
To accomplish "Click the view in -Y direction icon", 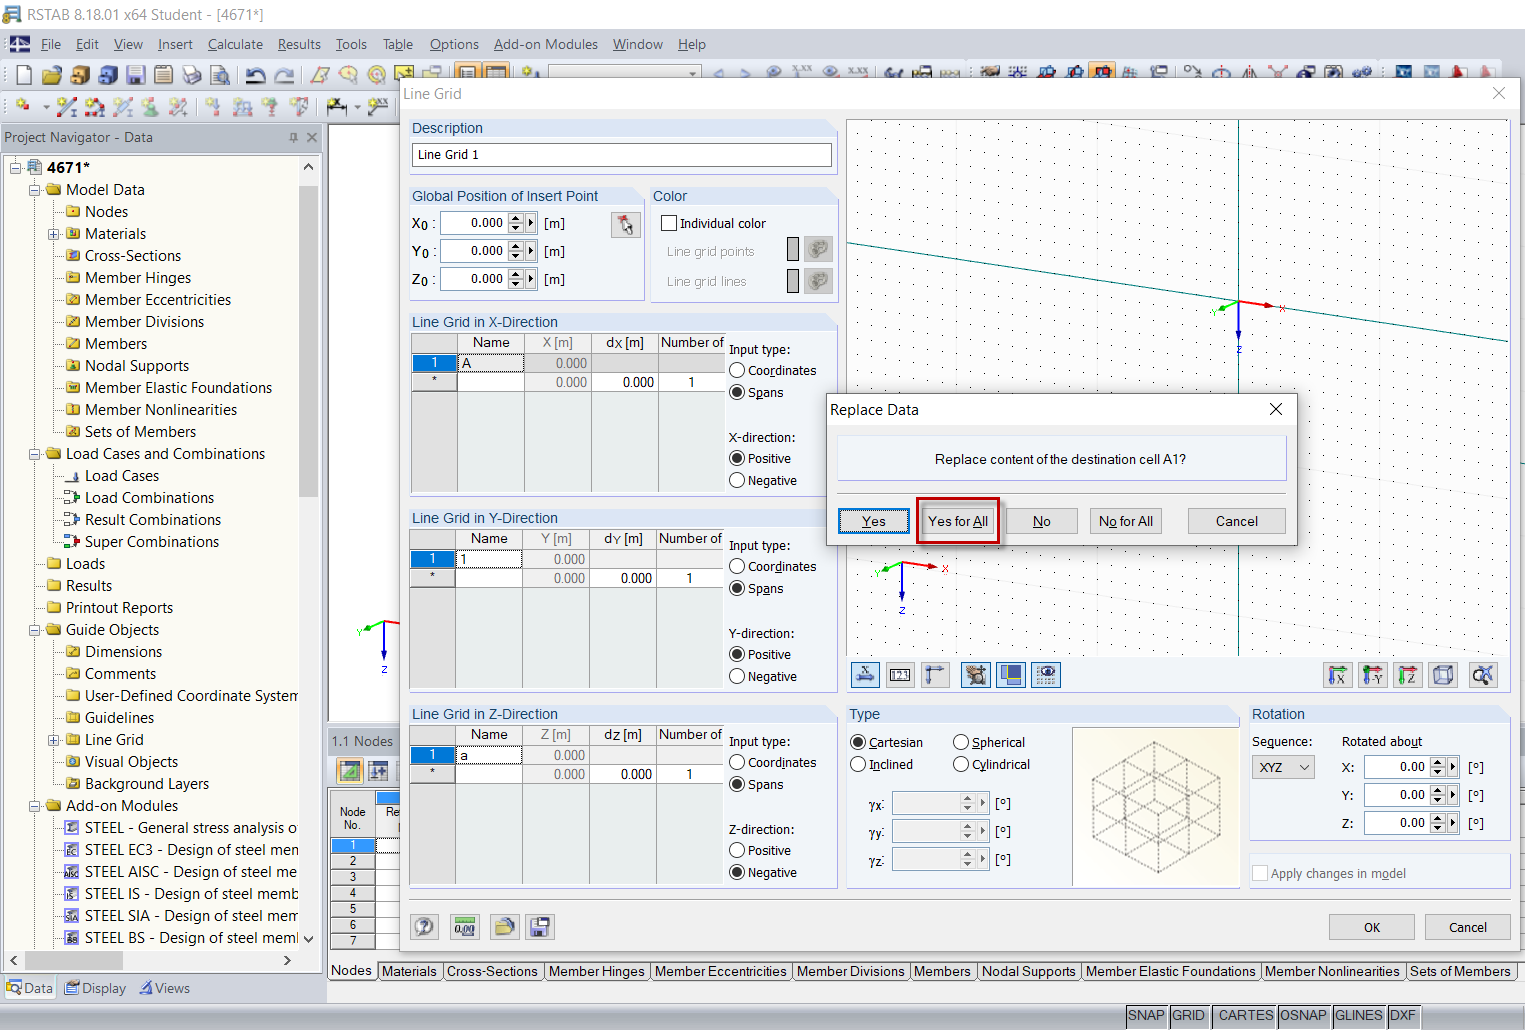I will (1373, 675).
